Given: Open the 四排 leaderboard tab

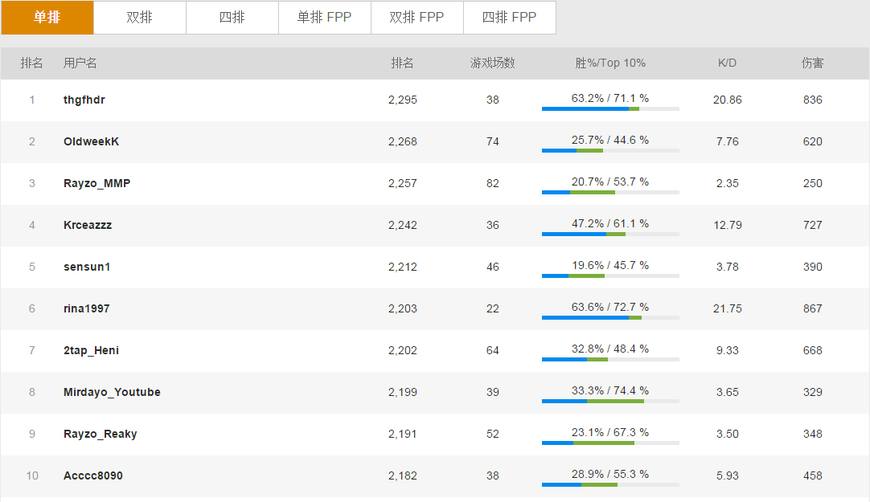Looking at the screenshot, I should tap(231, 17).
